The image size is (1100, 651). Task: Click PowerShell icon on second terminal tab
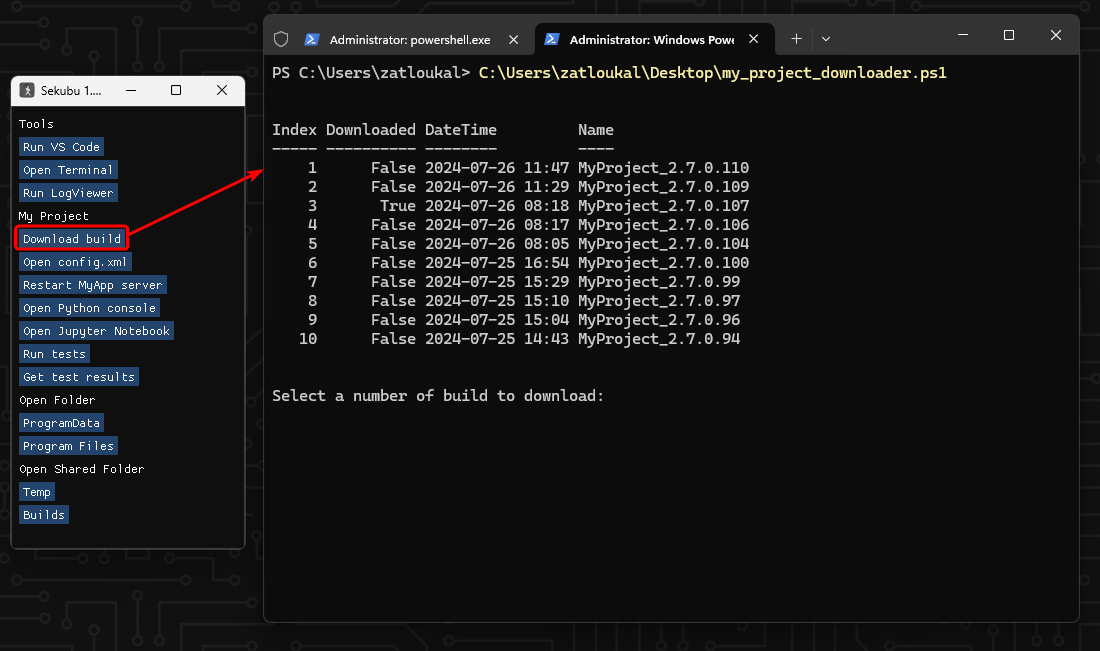[x=552, y=39]
